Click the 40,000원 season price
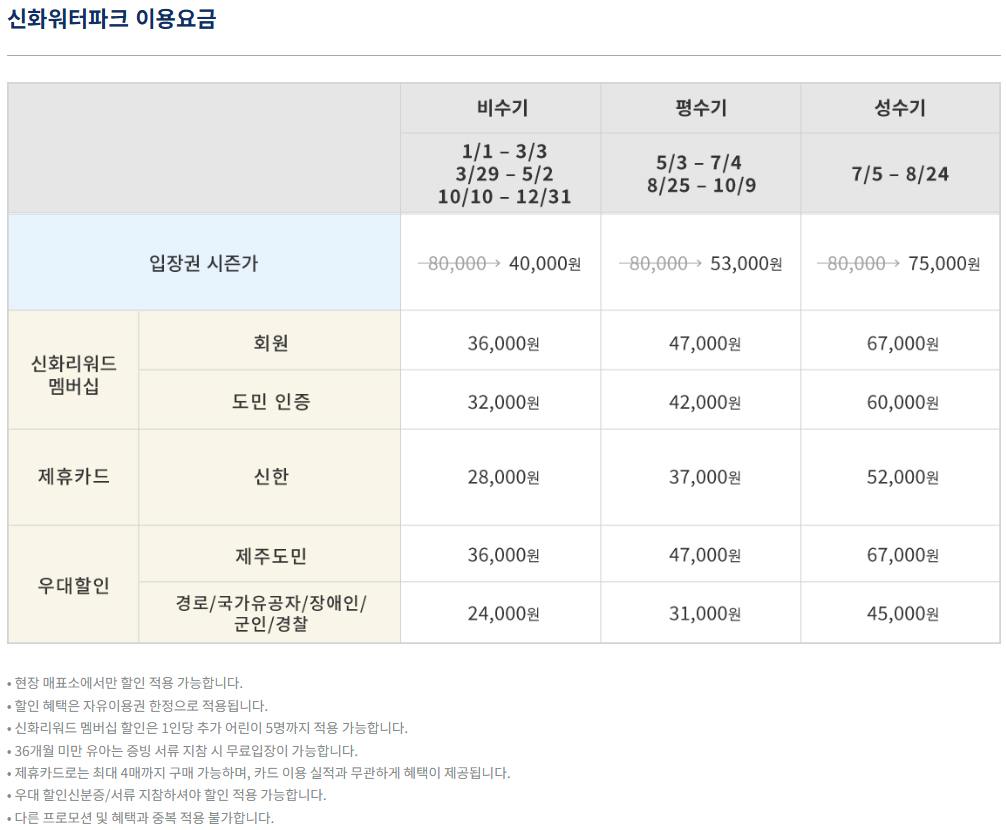The image size is (1006, 830). point(545,264)
